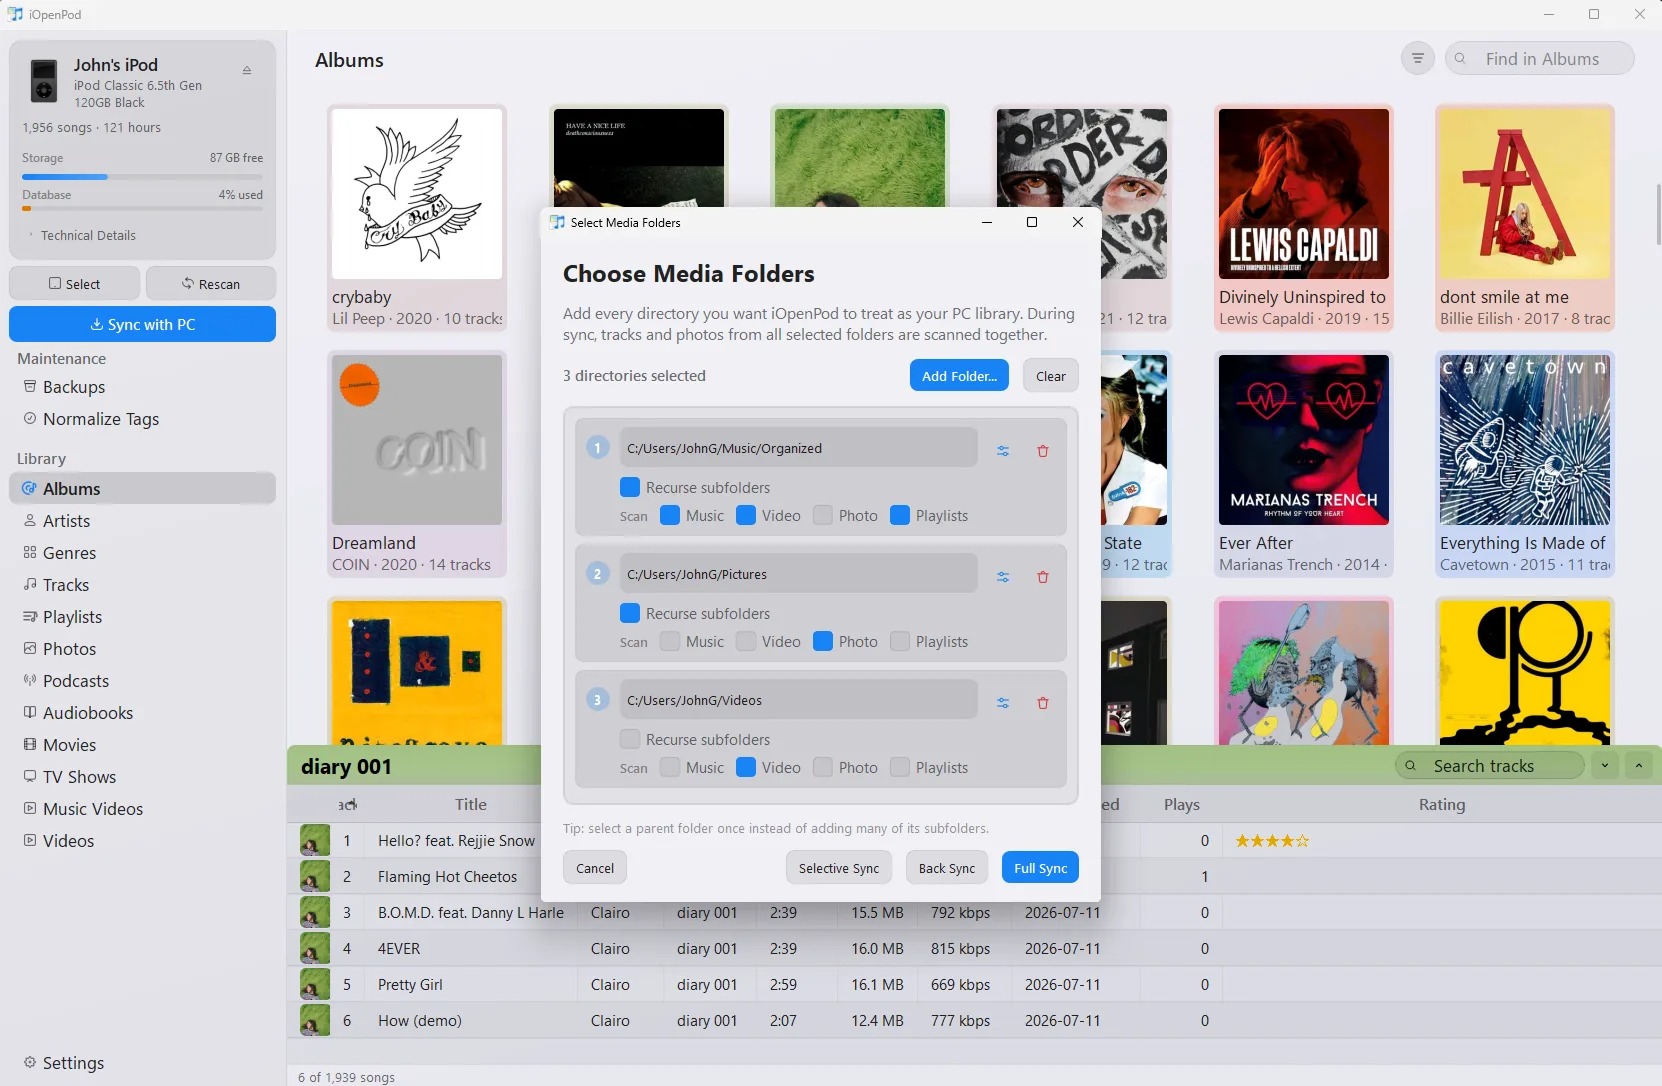Toggle Photo scan for Music/Organized folder
This screenshot has height=1086, width=1662.
(x=823, y=515)
